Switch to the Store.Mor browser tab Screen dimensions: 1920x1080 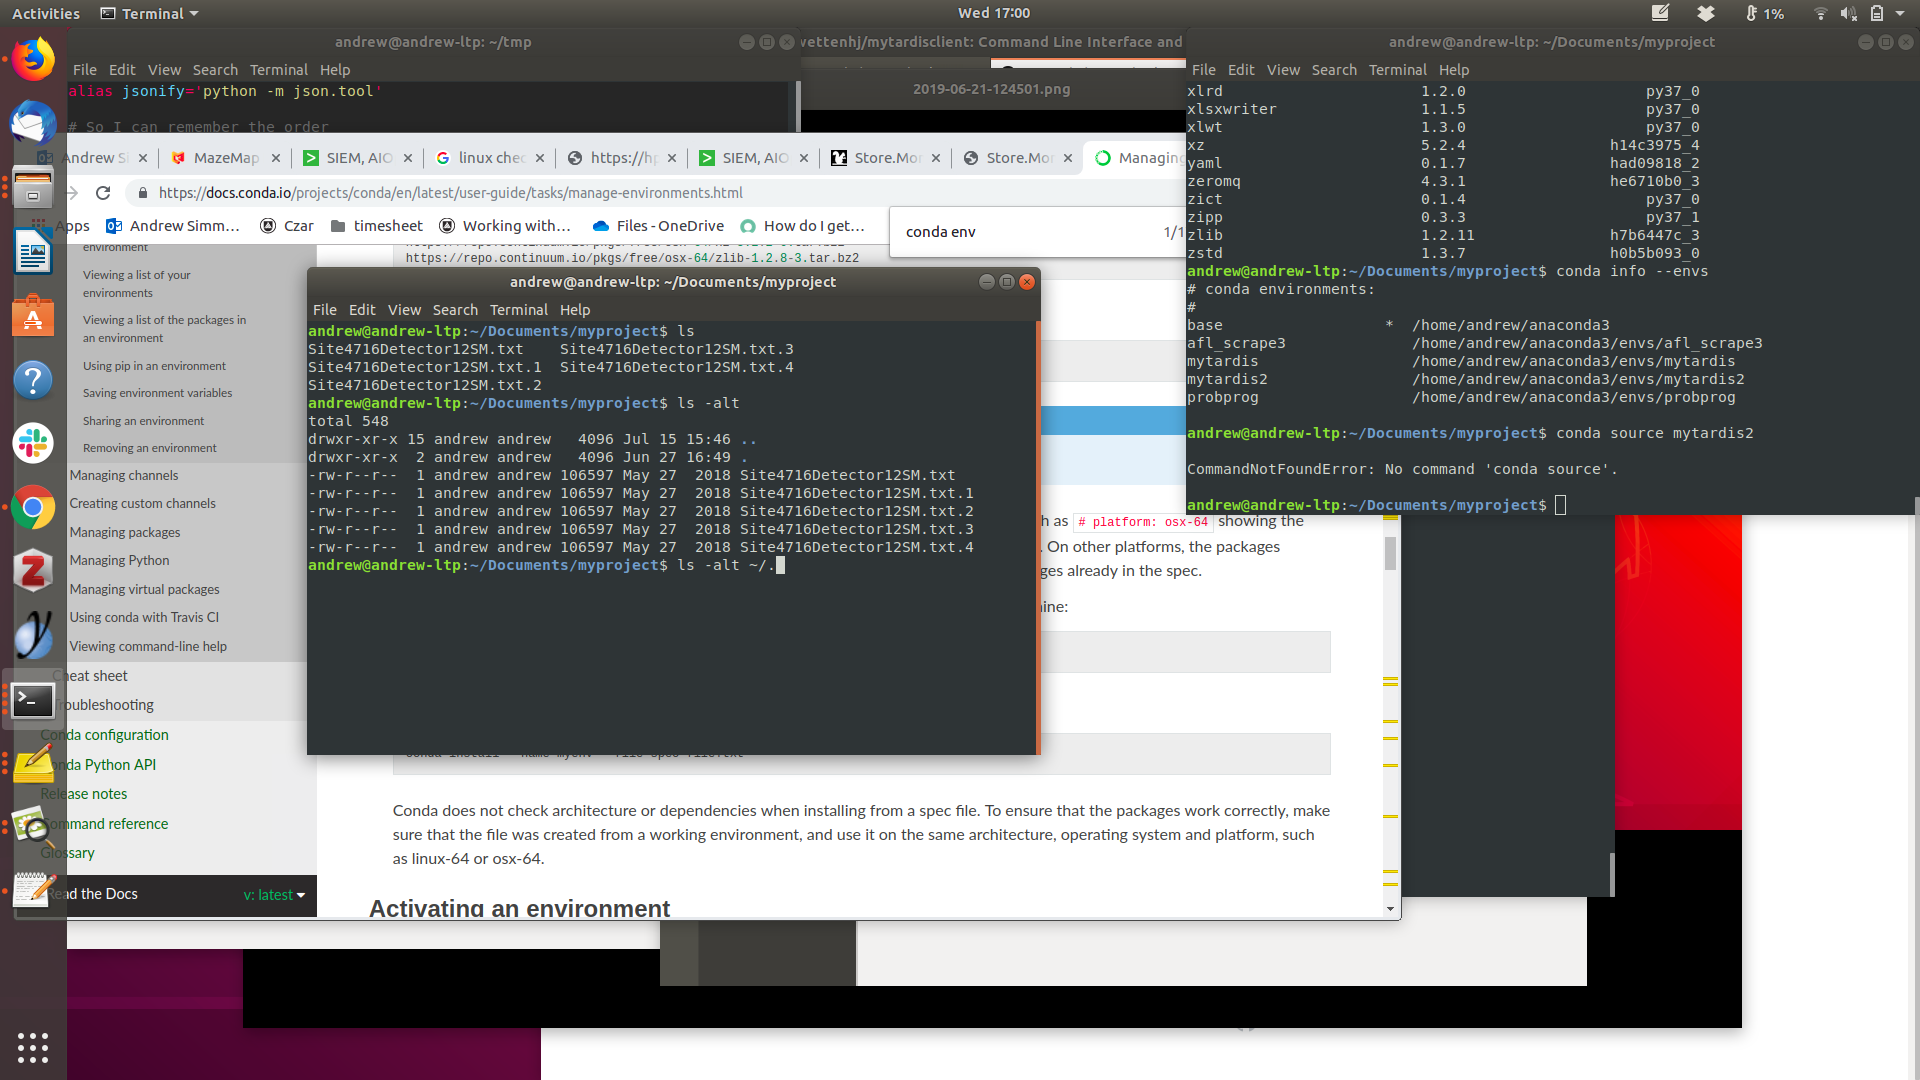[x=887, y=158]
